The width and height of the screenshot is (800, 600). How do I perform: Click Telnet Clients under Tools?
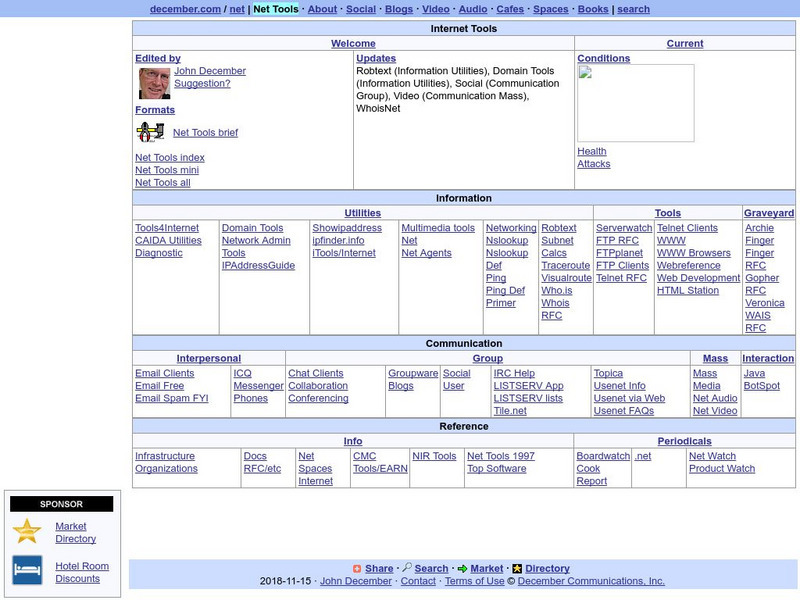pos(687,227)
